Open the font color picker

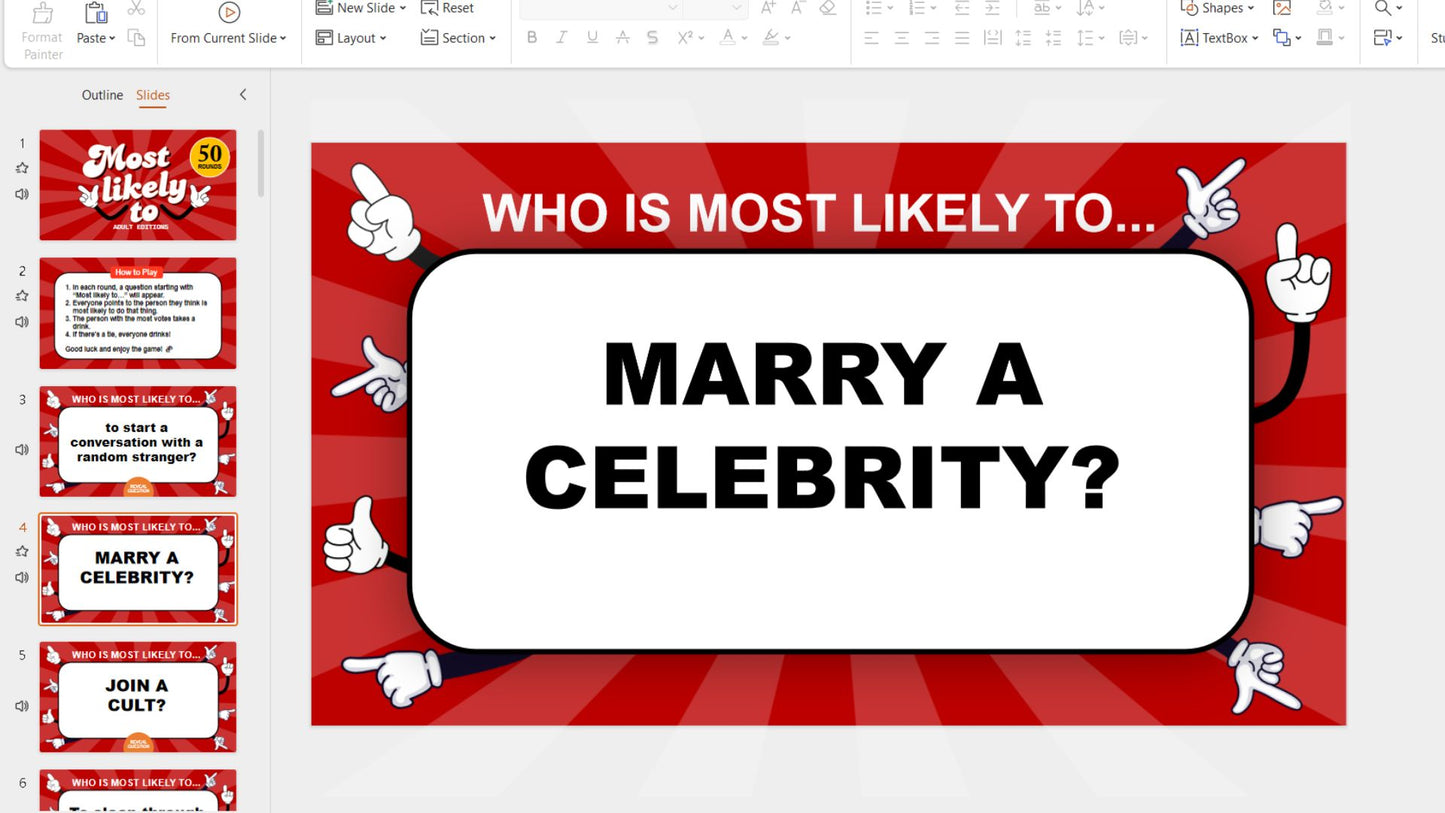(731, 37)
